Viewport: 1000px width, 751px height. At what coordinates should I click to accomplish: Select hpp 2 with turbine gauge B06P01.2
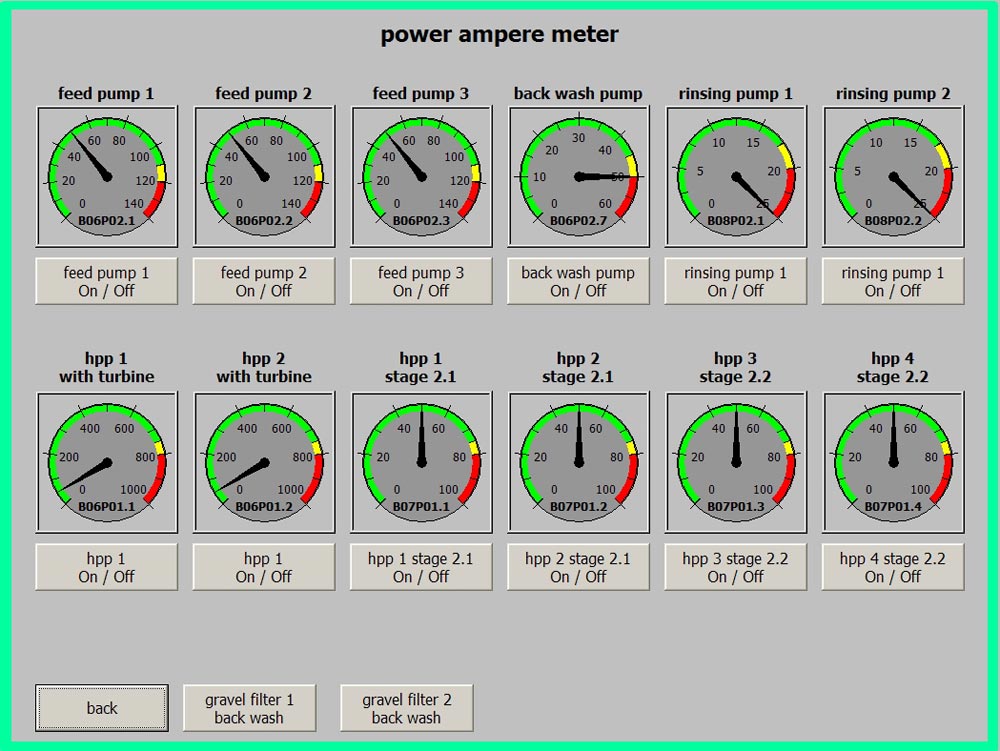[x=264, y=462]
